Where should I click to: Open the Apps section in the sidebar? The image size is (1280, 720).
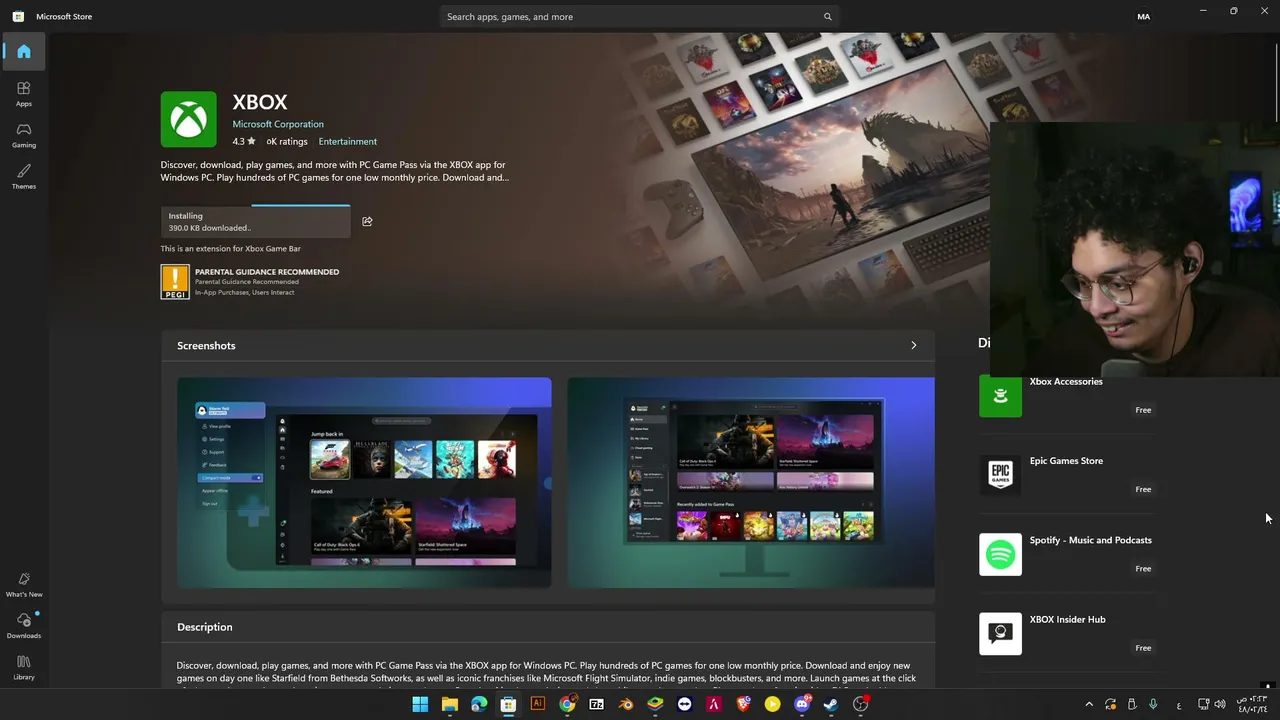(24, 93)
